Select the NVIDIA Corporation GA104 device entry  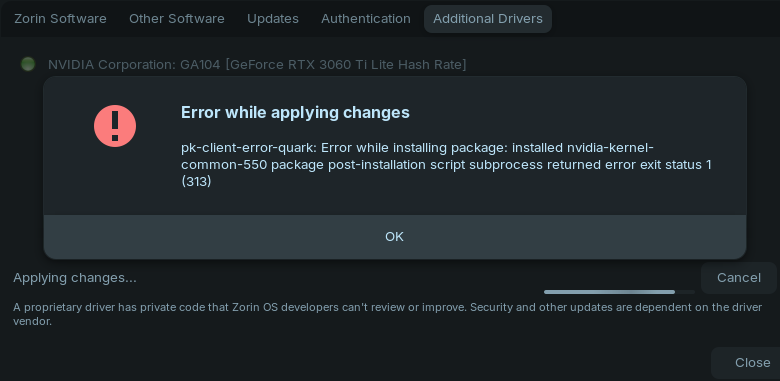257,64
